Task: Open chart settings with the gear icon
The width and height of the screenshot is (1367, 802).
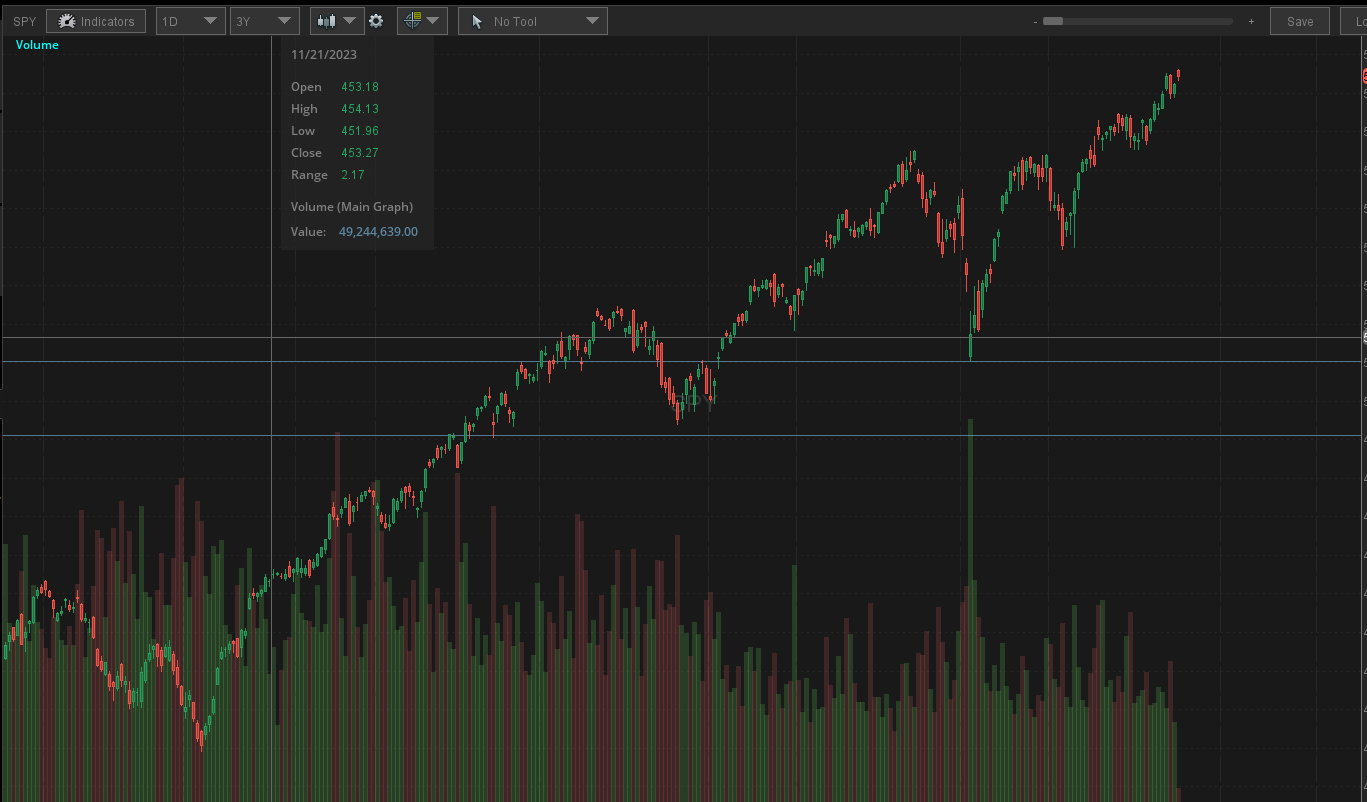Action: [x=376, y=21]
